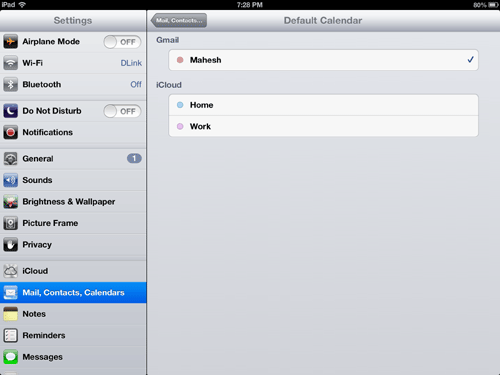500x375 pixels.
Task: Open Notes settings
Action: (73, 314)
